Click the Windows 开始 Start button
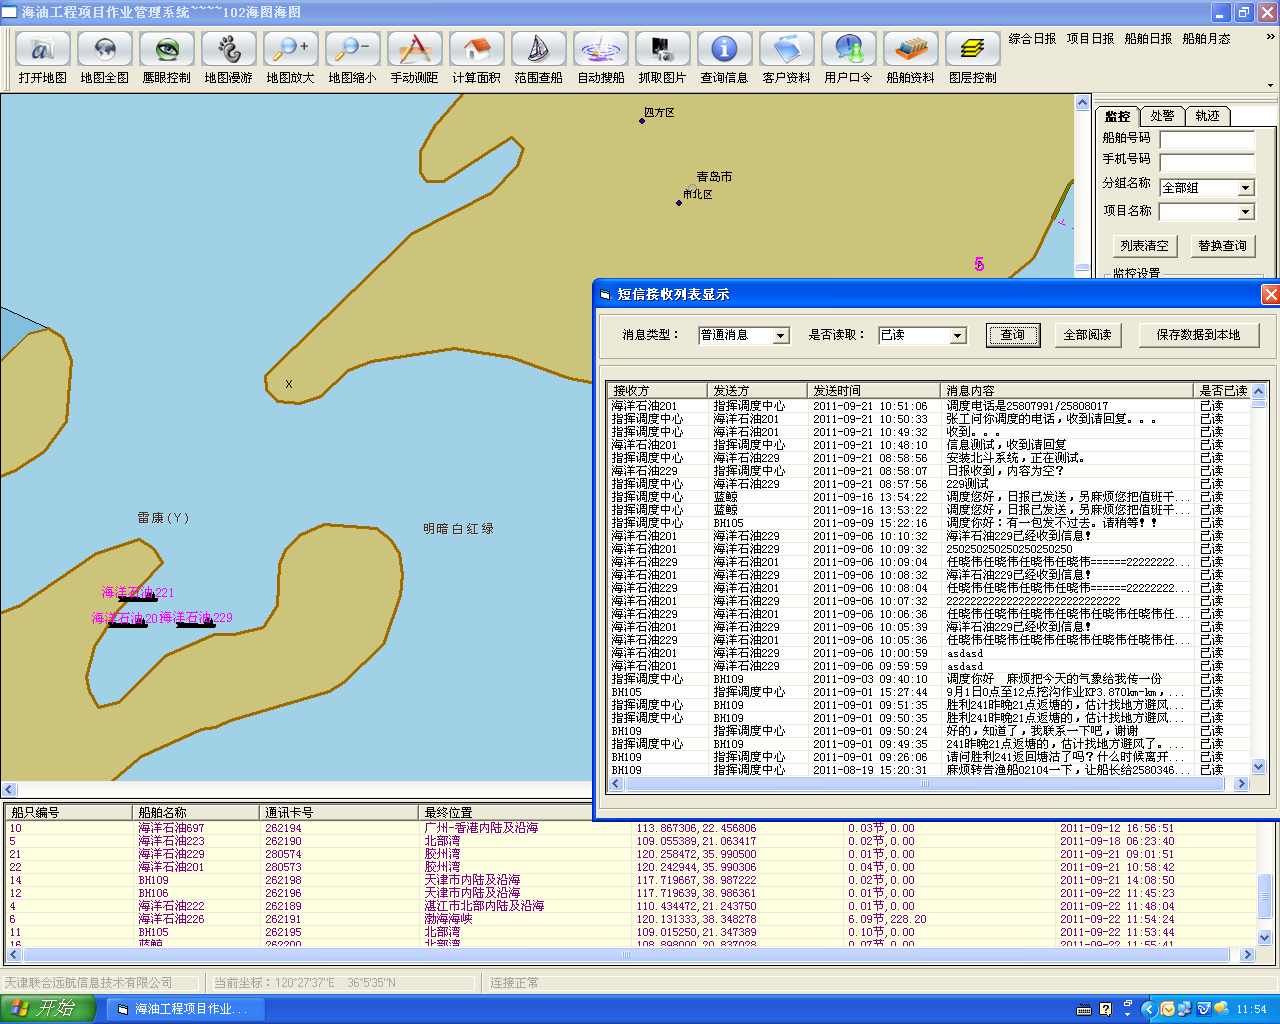Image resolution: width=1280 pixels, height=1024 pixels. coord(46,1008)
